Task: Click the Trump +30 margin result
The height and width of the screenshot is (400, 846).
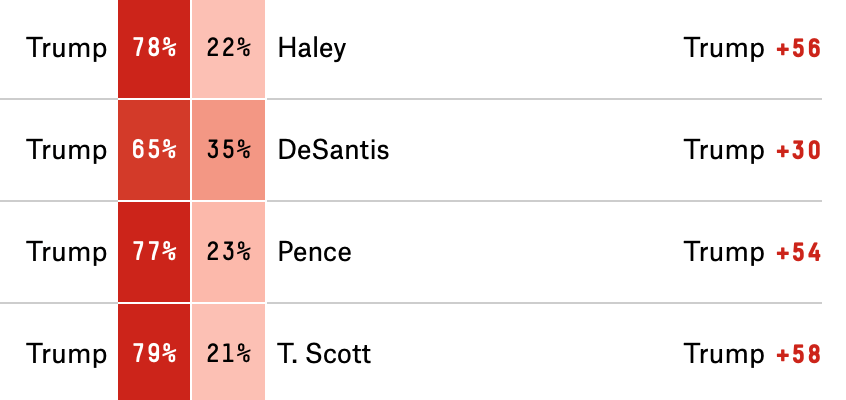Action: (752, 150)
